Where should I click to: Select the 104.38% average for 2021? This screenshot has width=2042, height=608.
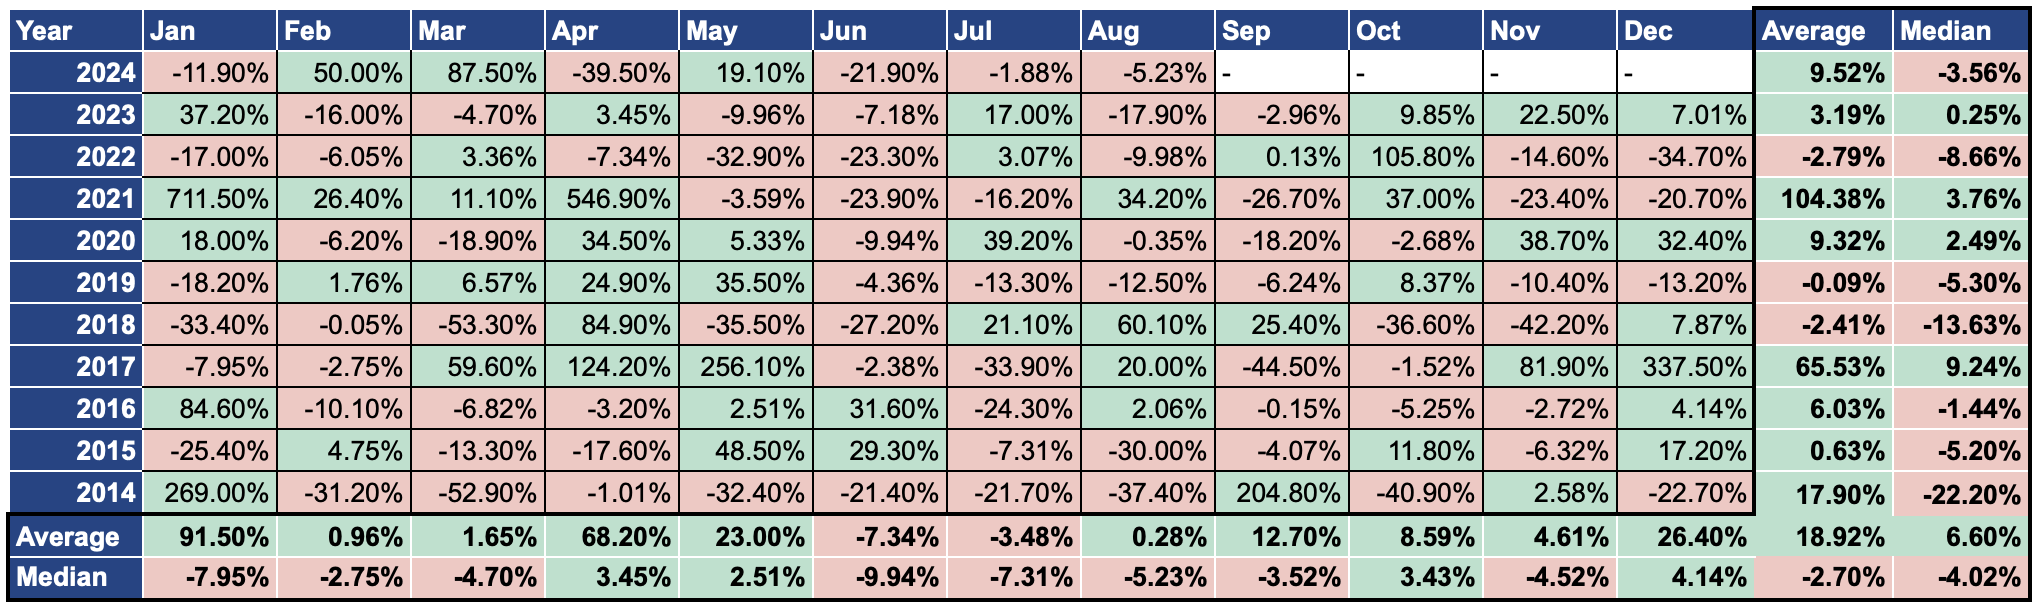click(1823, 199)
